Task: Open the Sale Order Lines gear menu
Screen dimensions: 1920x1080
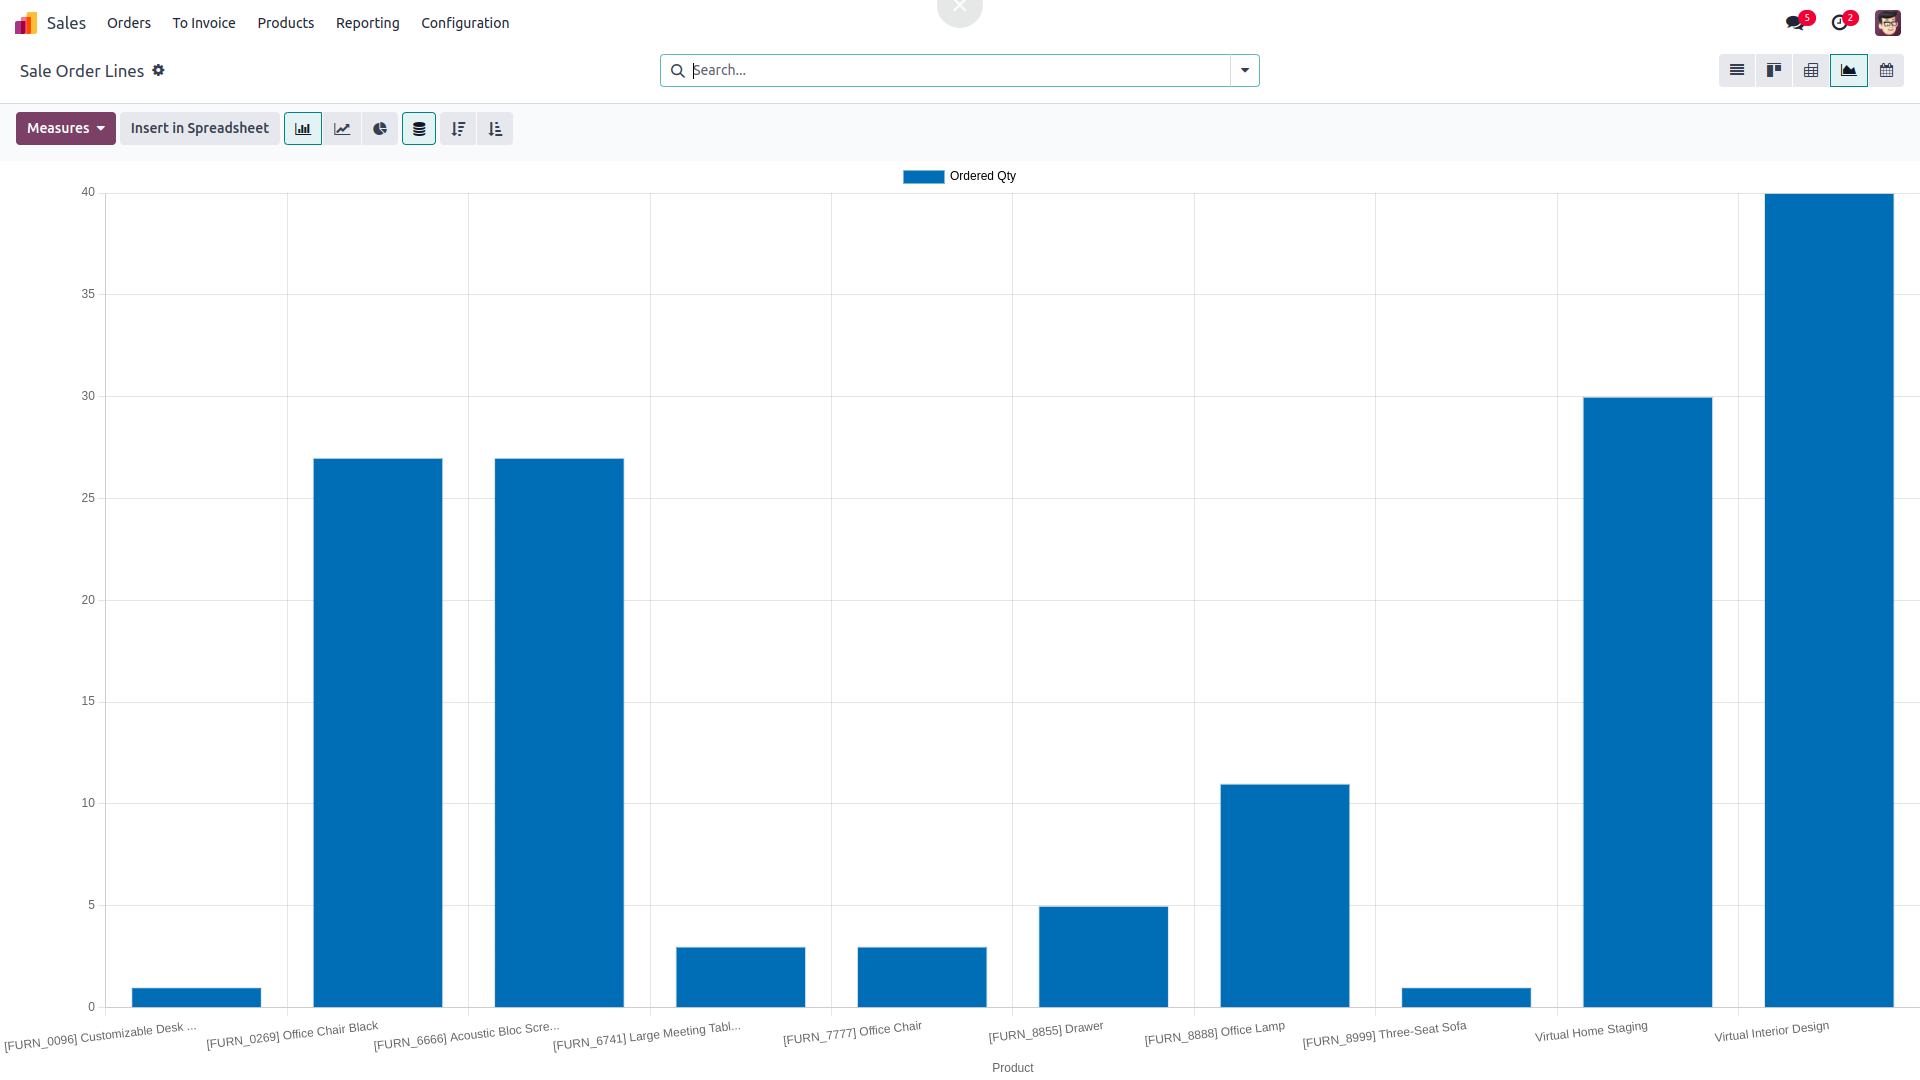Action: pos(158,71)
